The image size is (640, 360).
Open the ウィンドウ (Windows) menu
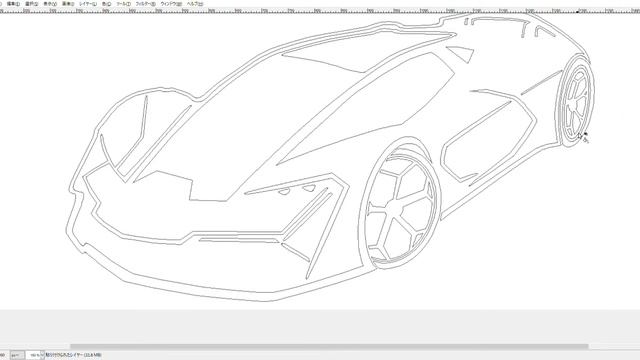click(x=171, y=4)
